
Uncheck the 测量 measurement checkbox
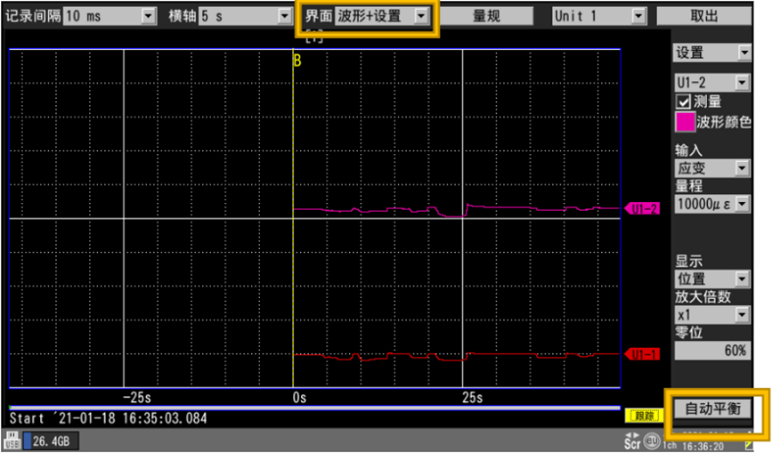point(684,101)
